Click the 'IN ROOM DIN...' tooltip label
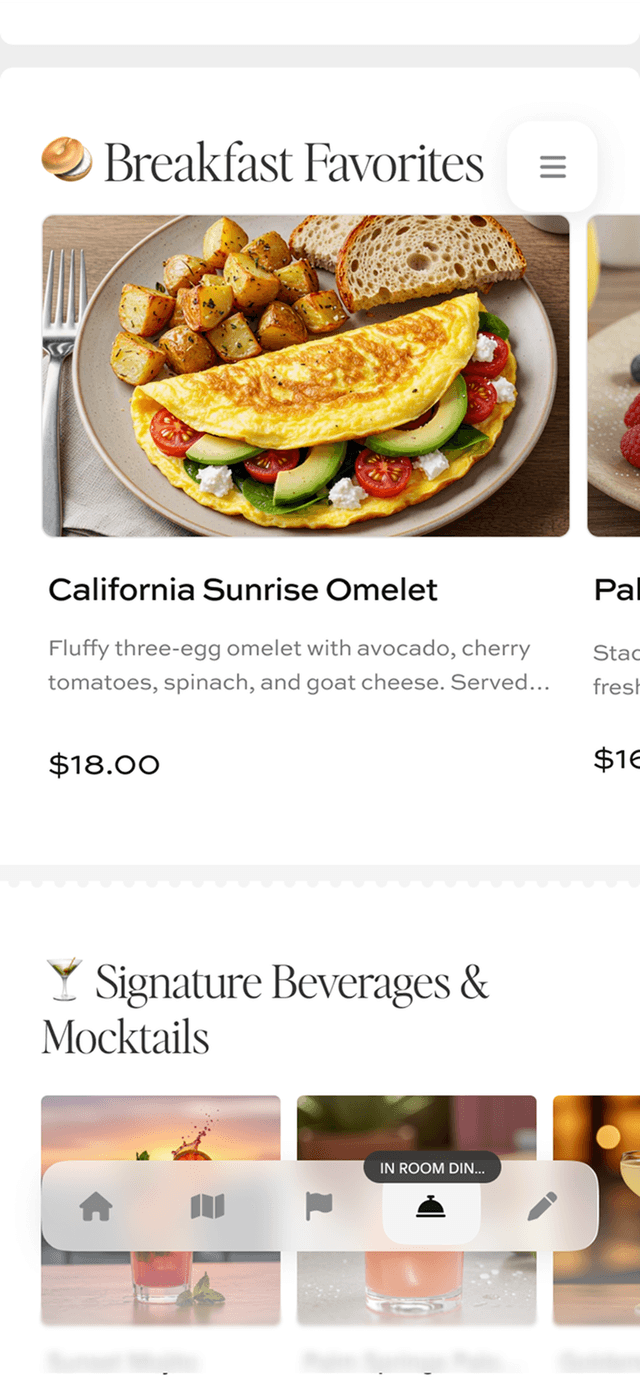Image resolution: width=640 pixels, height=1385 pixels. pos(431,1167)
